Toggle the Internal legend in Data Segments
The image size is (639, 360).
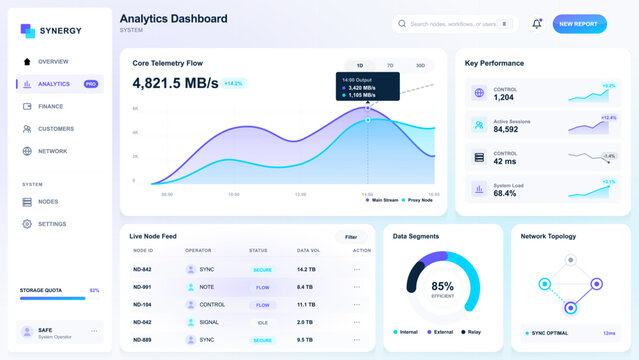point(405,332)
